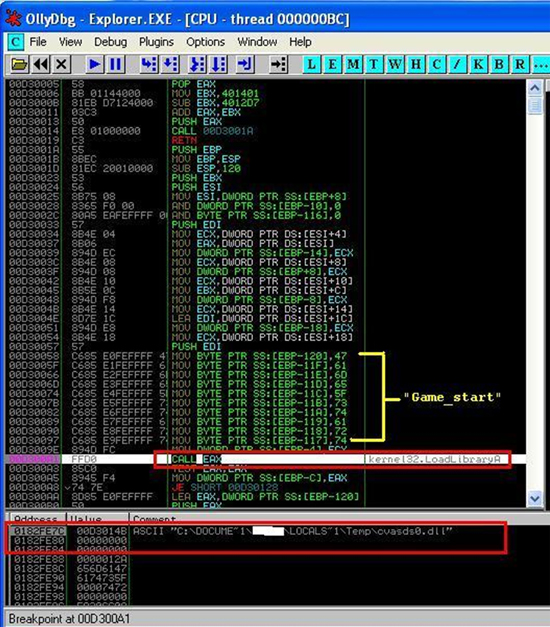
Task: Open the Window menu
Action: point(257,42)
